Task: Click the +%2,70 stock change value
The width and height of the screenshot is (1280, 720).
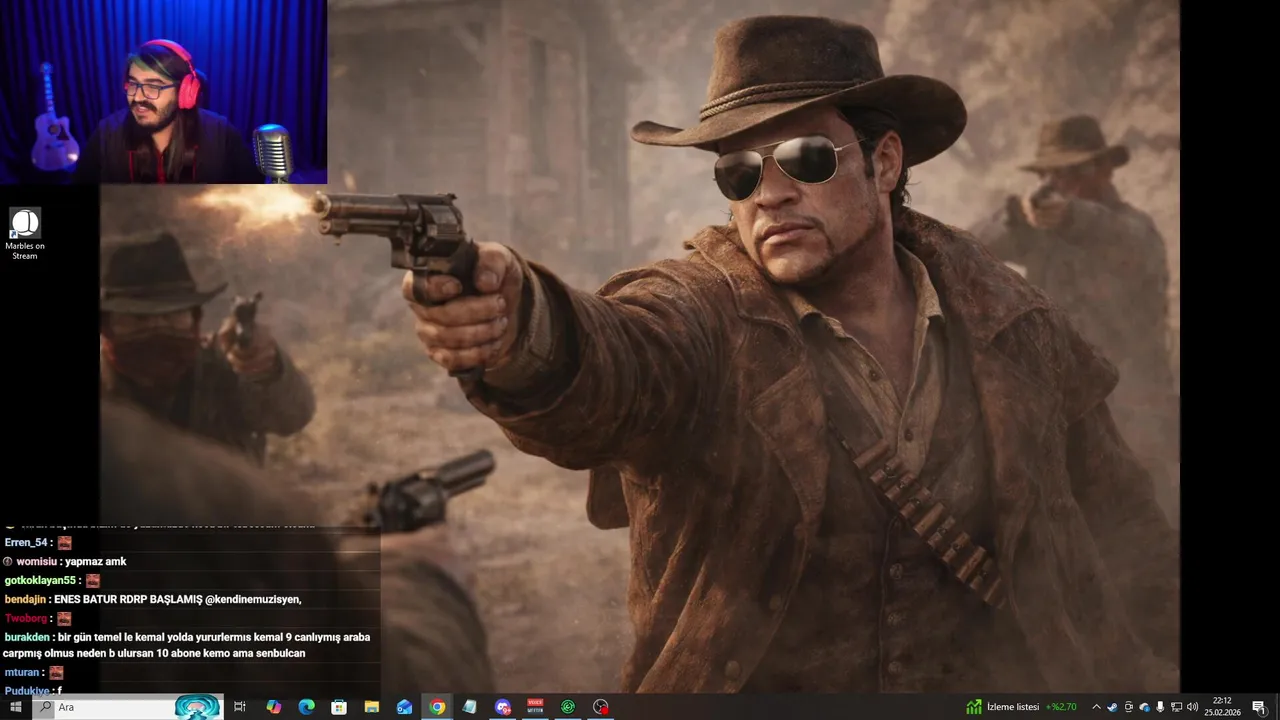Action: point(1061,707)
